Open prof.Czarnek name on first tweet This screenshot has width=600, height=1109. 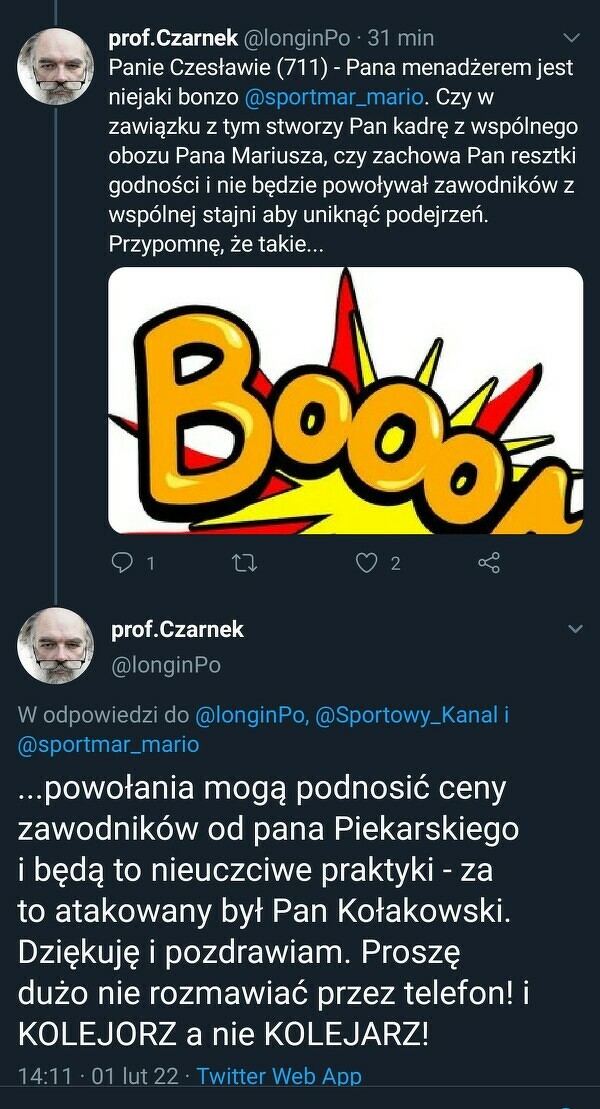click(173, 38)
